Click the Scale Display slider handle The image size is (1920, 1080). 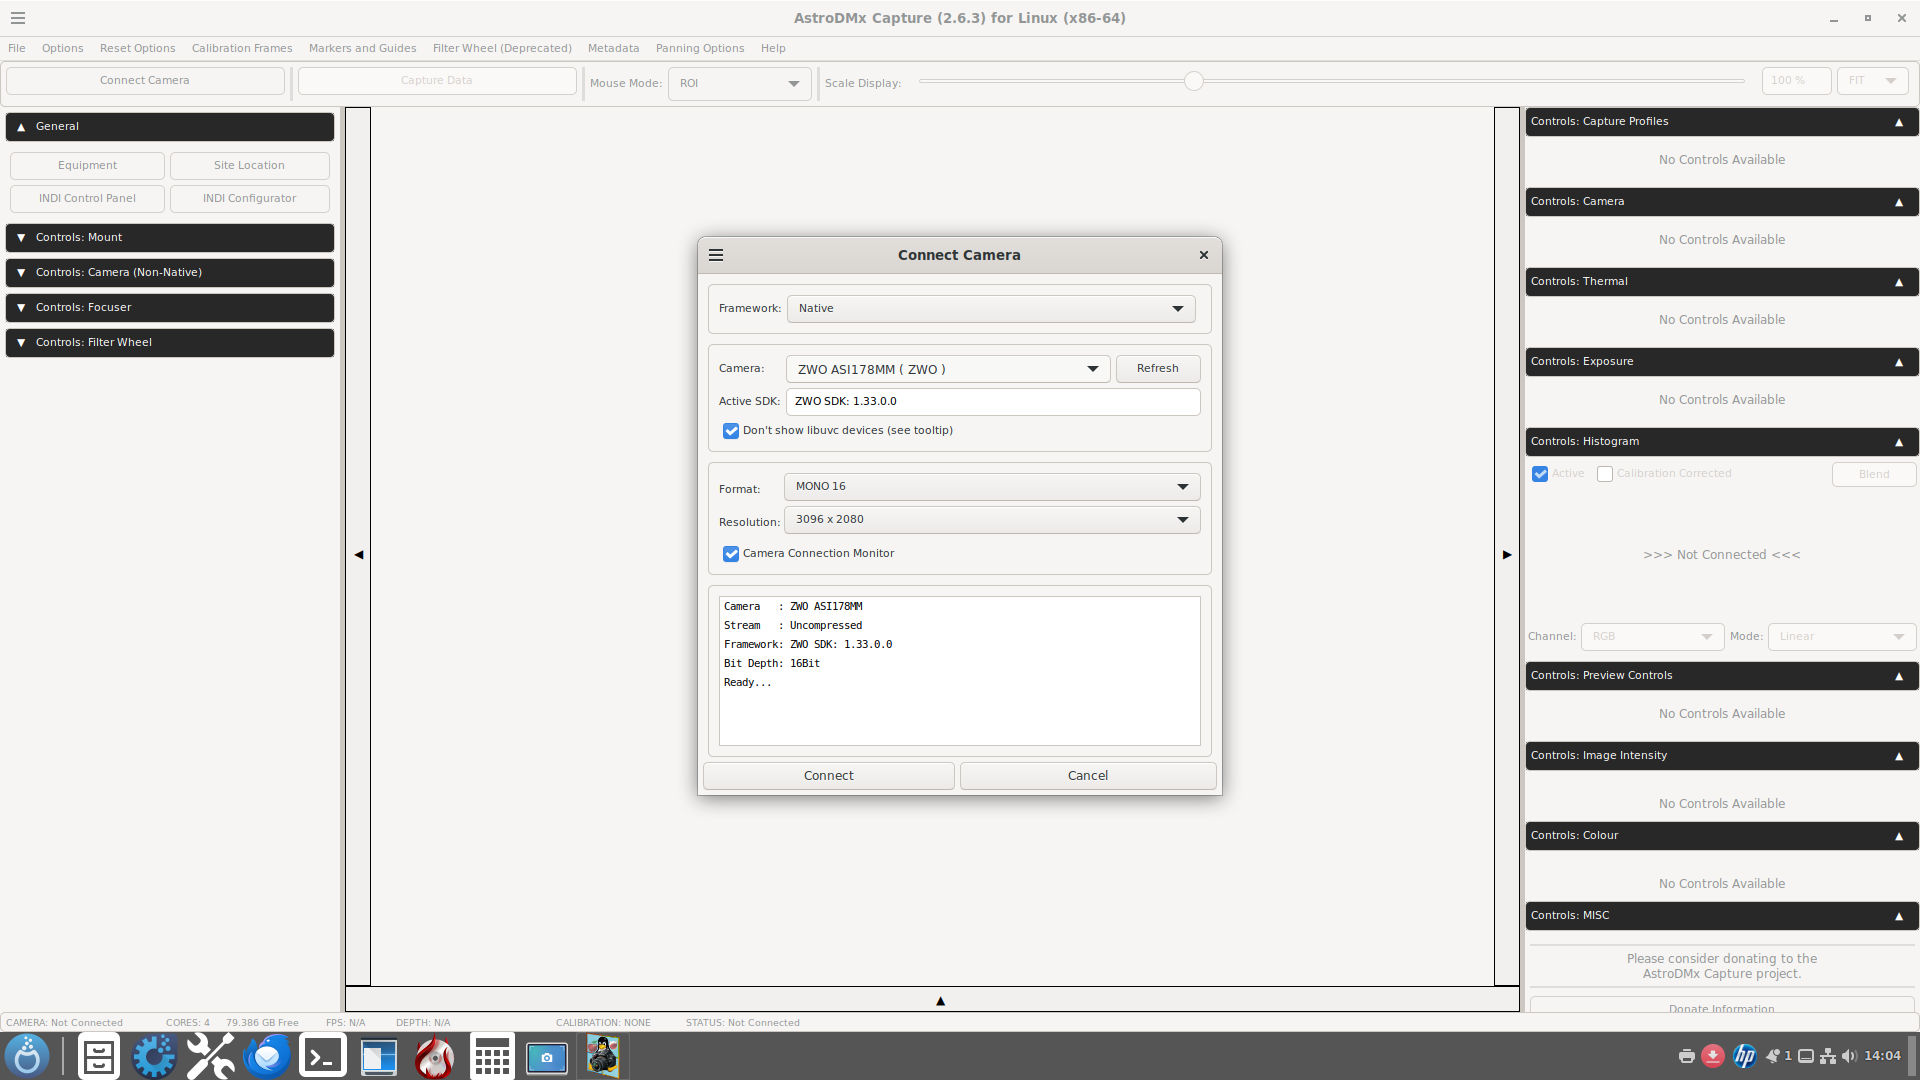1193,82
